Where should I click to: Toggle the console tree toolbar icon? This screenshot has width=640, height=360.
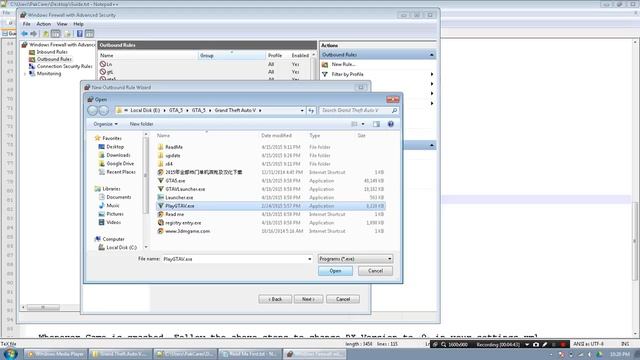coord(56,34)
